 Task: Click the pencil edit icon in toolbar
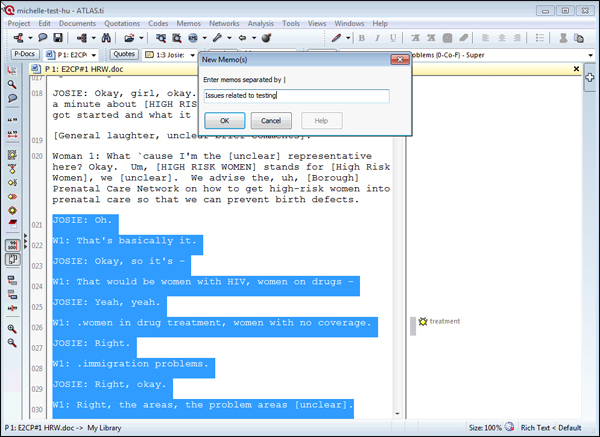coord(336,38)
